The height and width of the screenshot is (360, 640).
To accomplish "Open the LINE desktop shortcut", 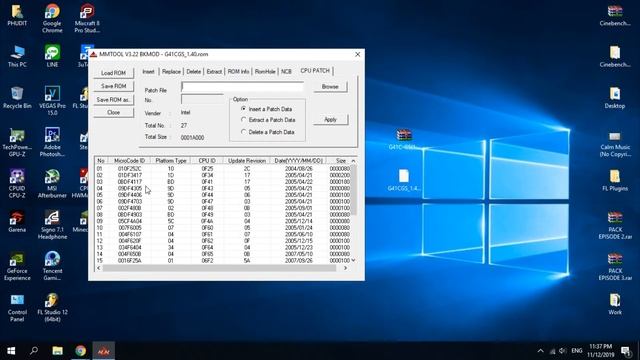I will (x=52, y=56).
